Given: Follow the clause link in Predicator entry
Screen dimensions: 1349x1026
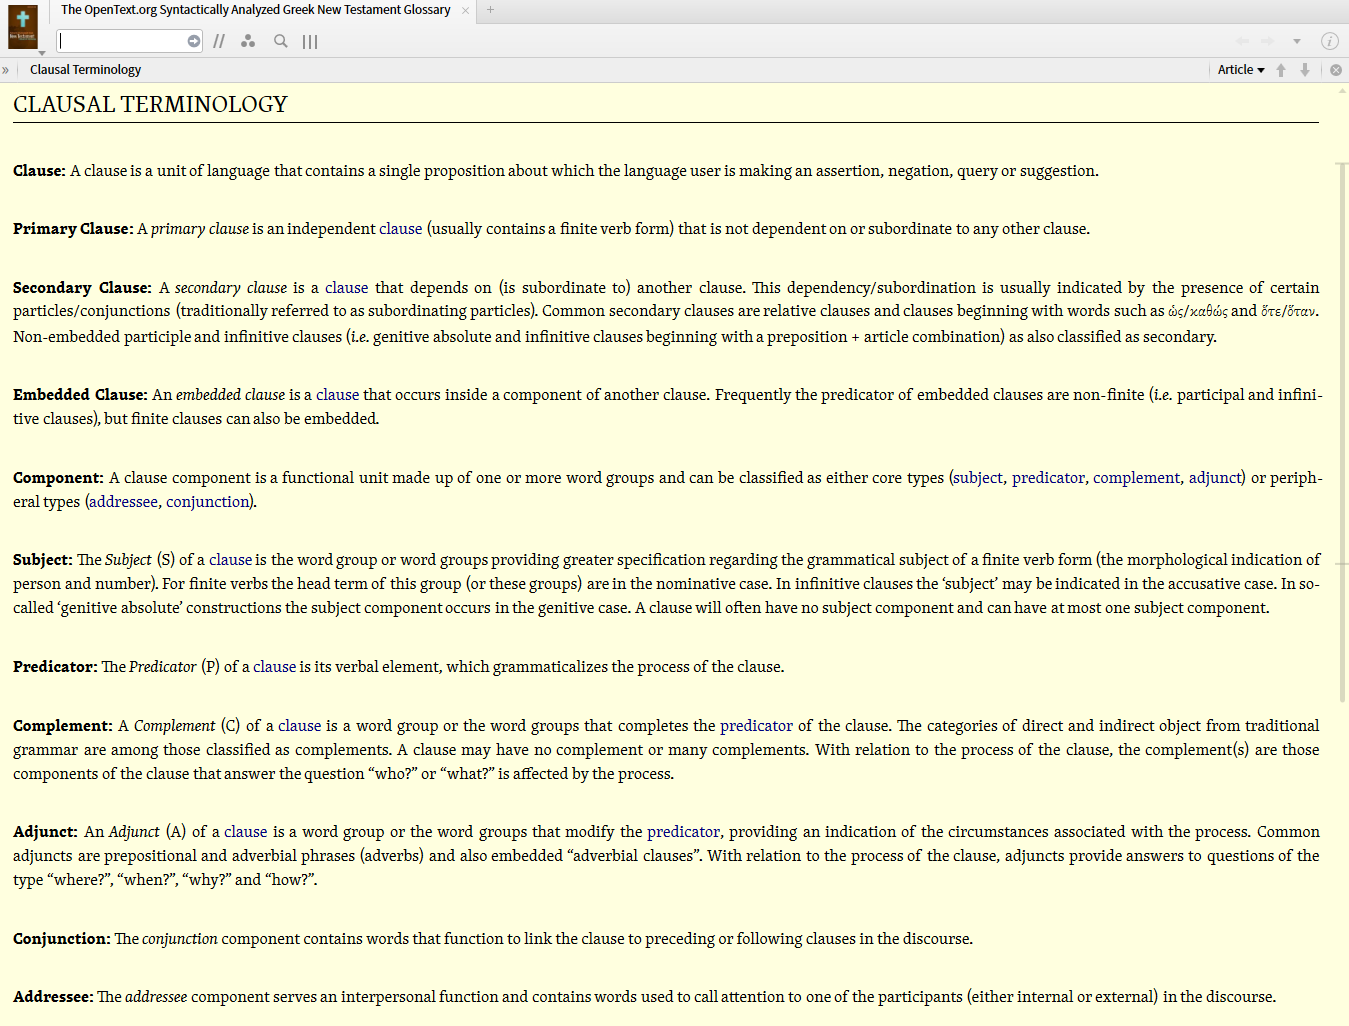Looking at the screenshot, I should point(275,667).
